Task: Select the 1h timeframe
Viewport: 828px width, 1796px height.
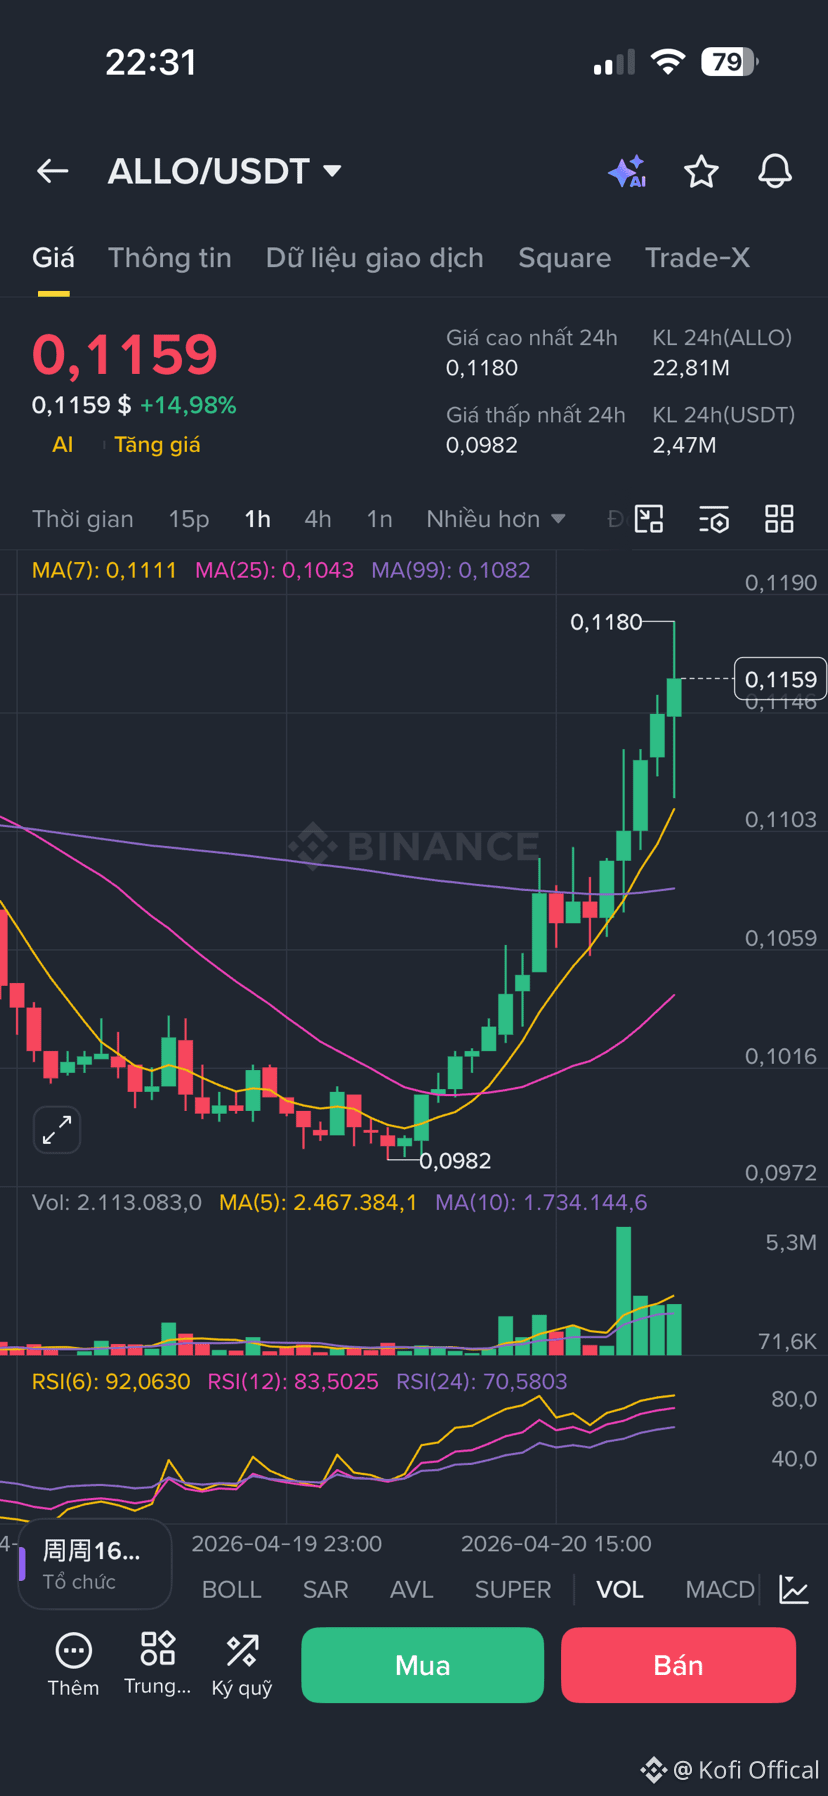Action: pyautogui.click(x=257, y=519)
